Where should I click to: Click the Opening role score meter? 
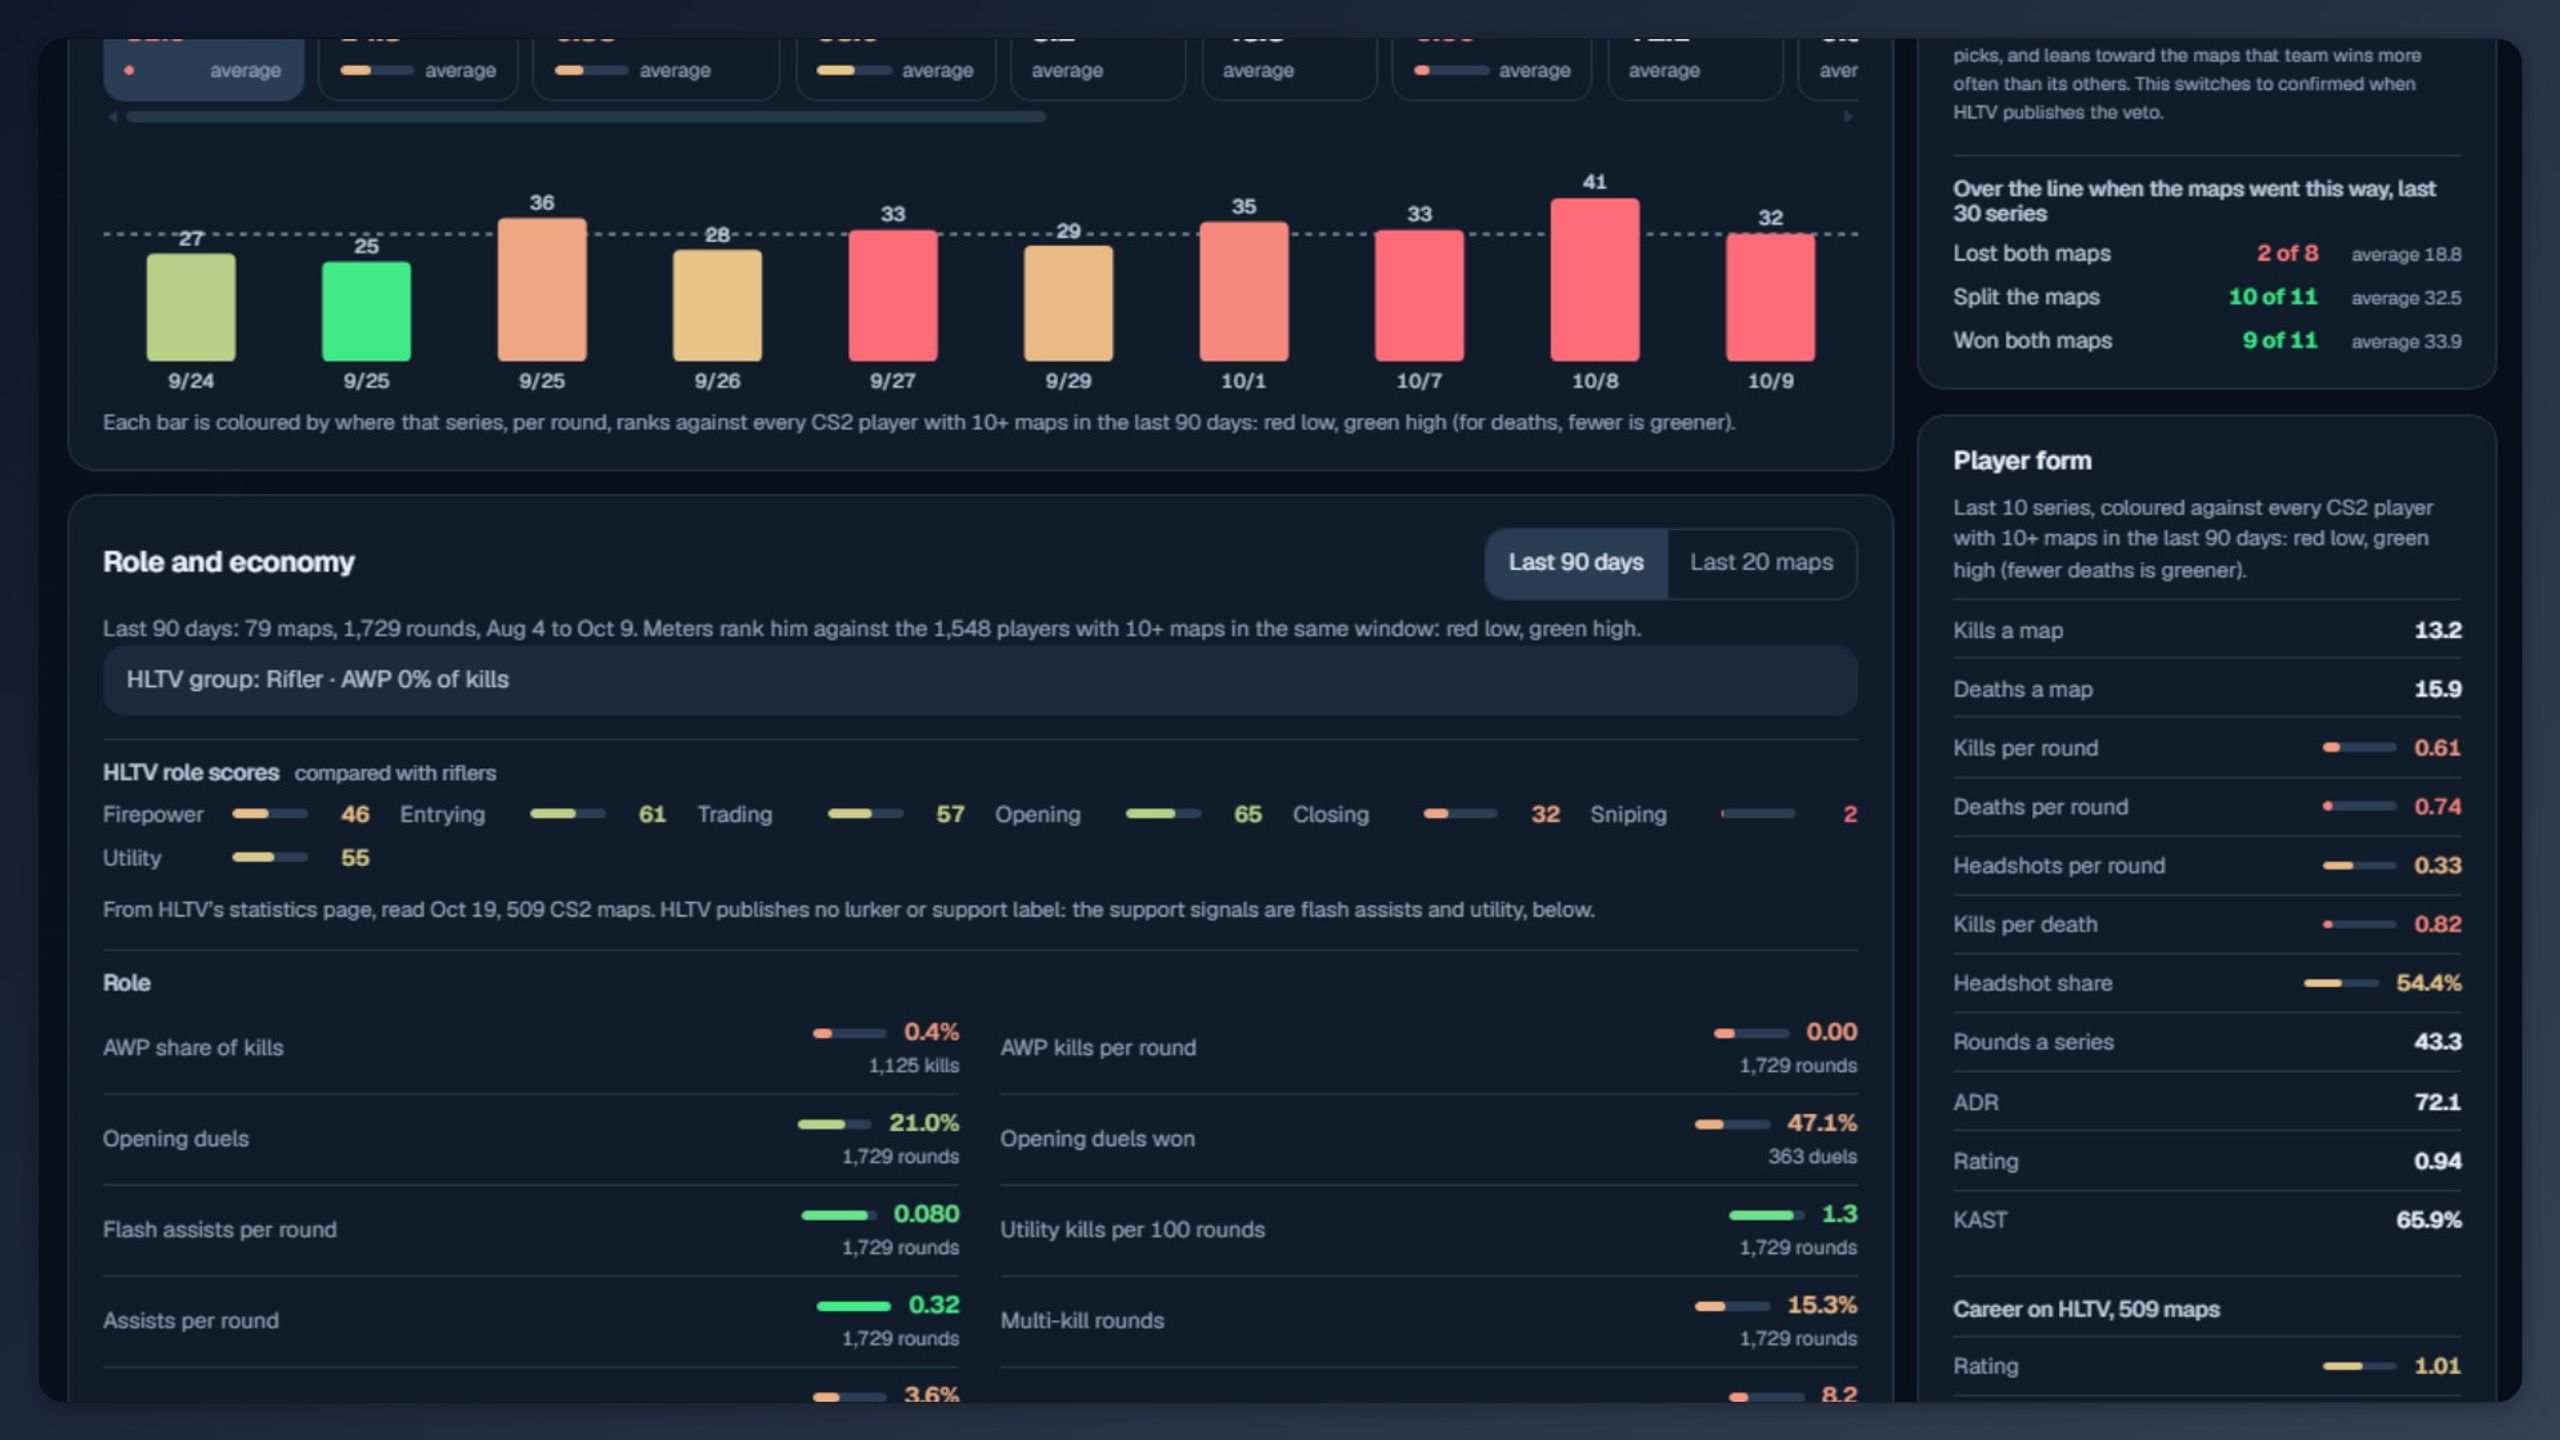[1163, 814]
